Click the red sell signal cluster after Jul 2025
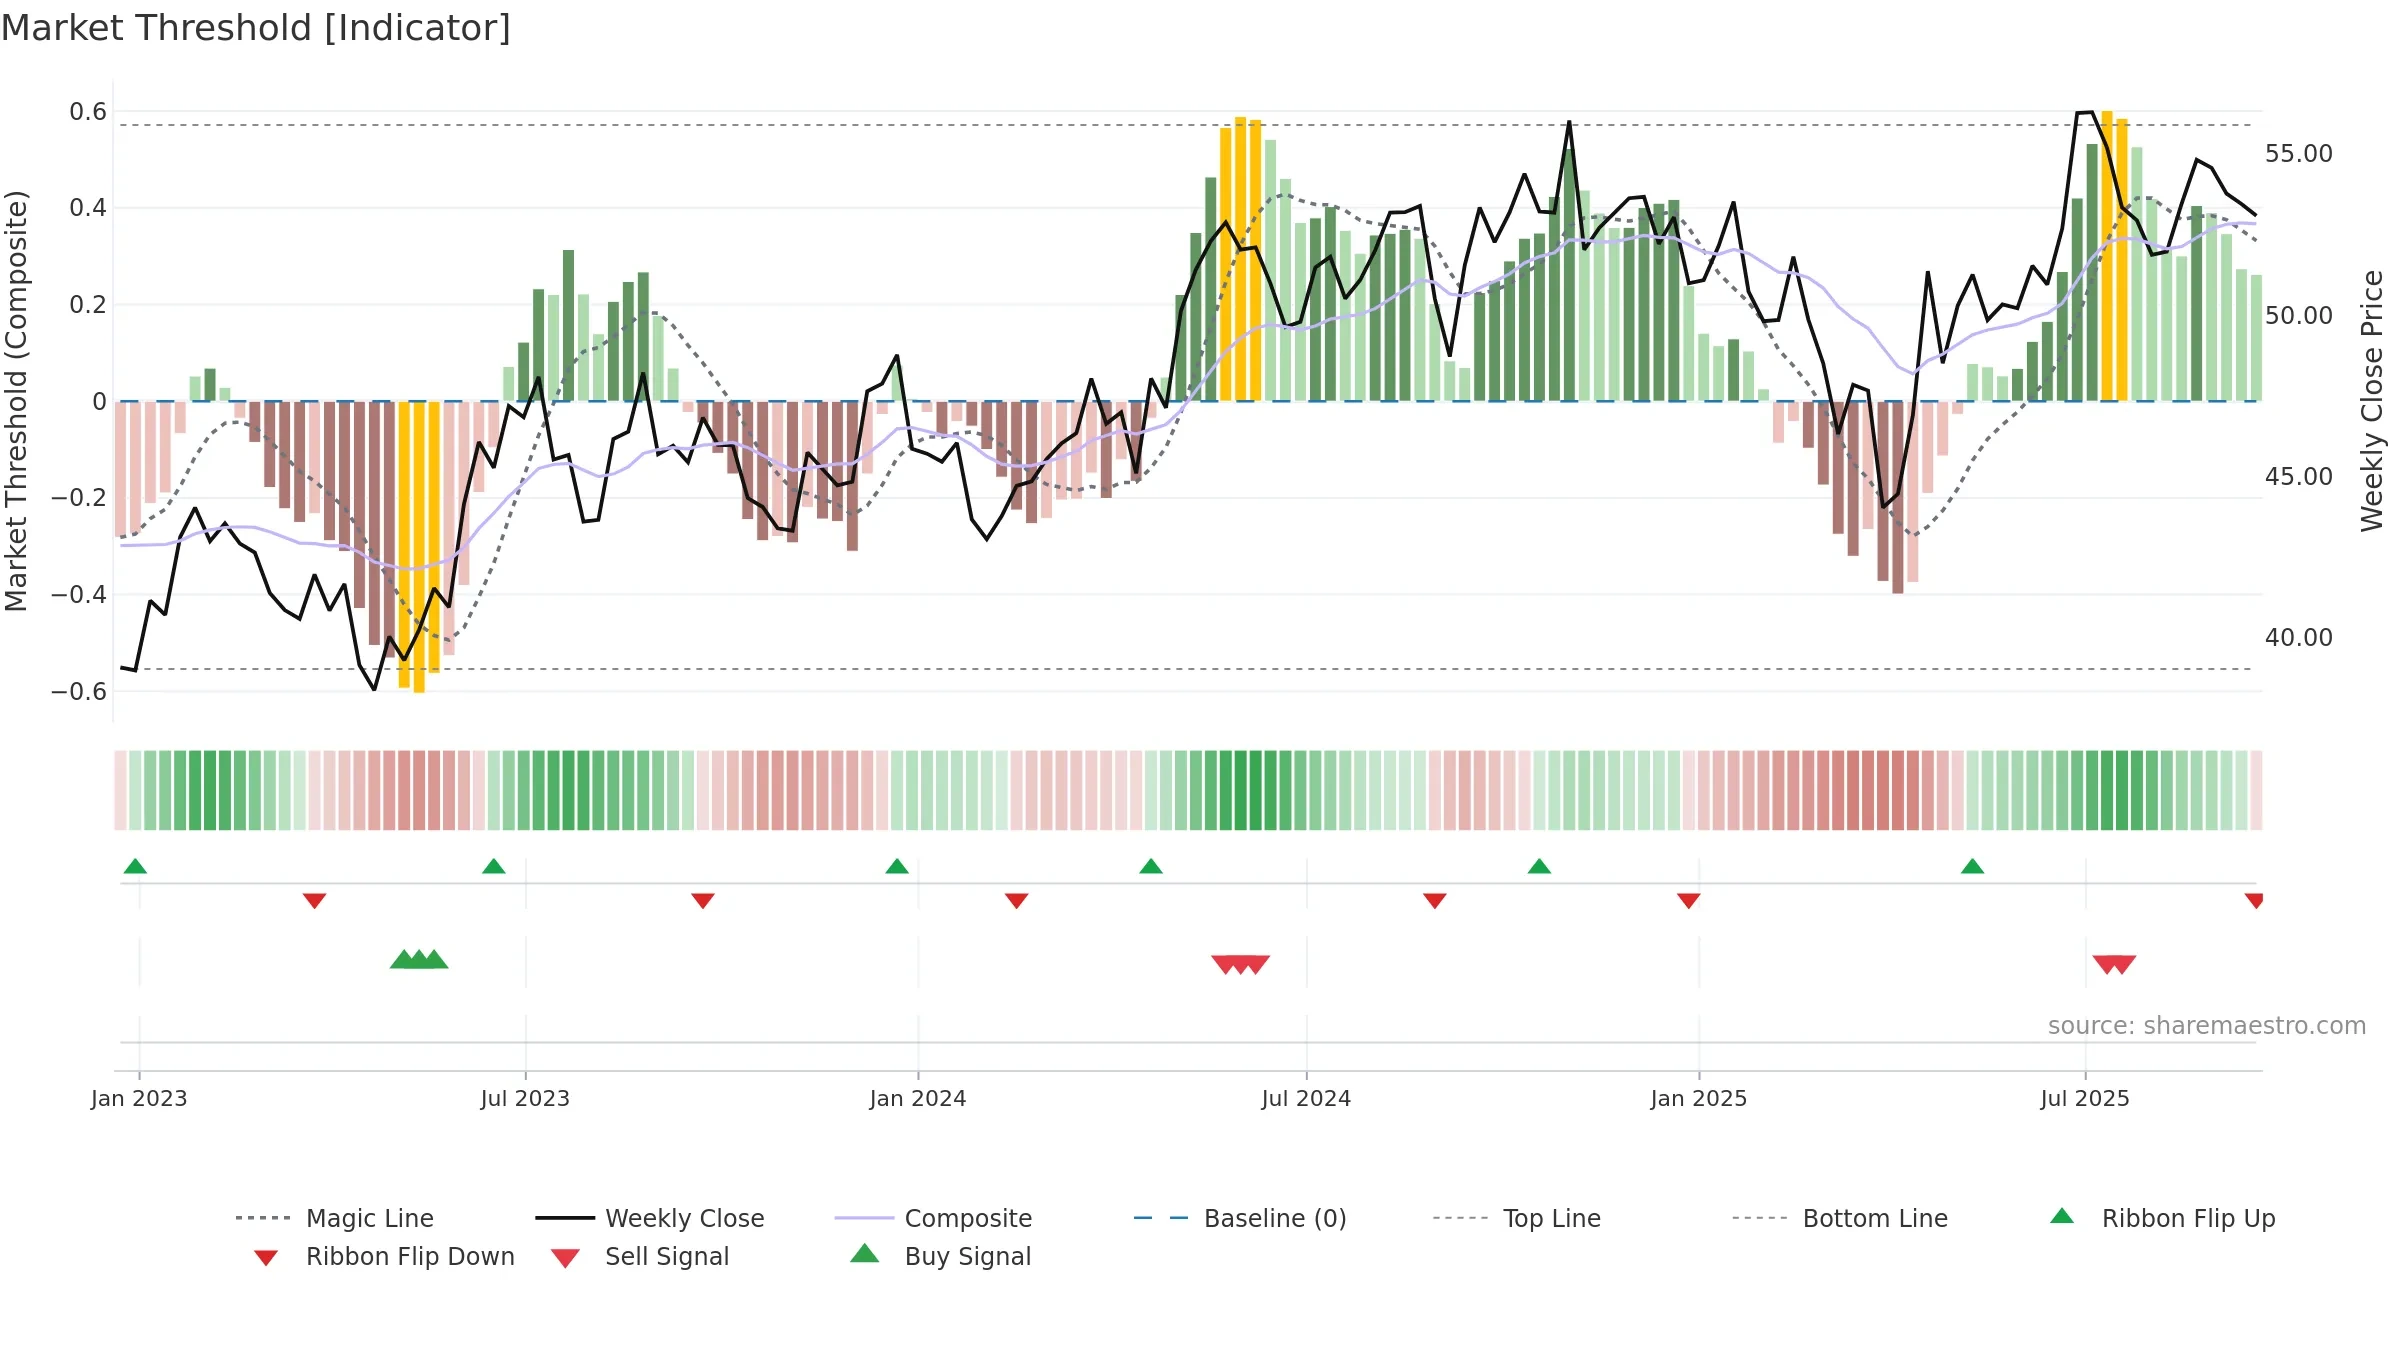Viewport: 2400px width, 1350px height. pos(2114,964)
